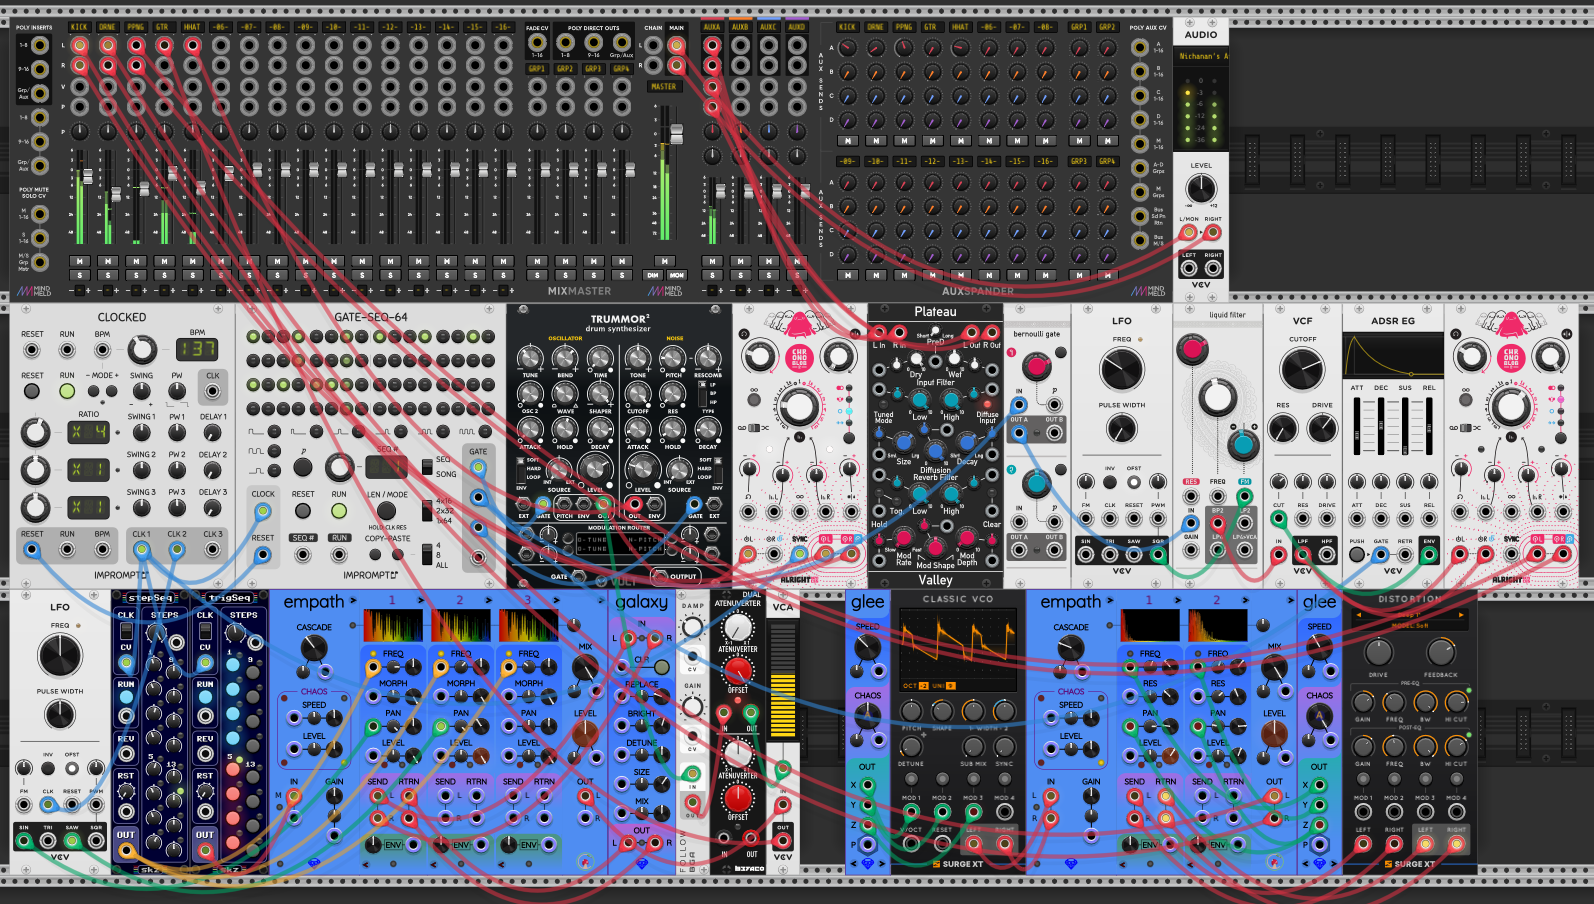The height and width of the screenshot is (904, 1594).
Task: Turn the white FREQ knob on liquid filter
Action: point(1217,397)
